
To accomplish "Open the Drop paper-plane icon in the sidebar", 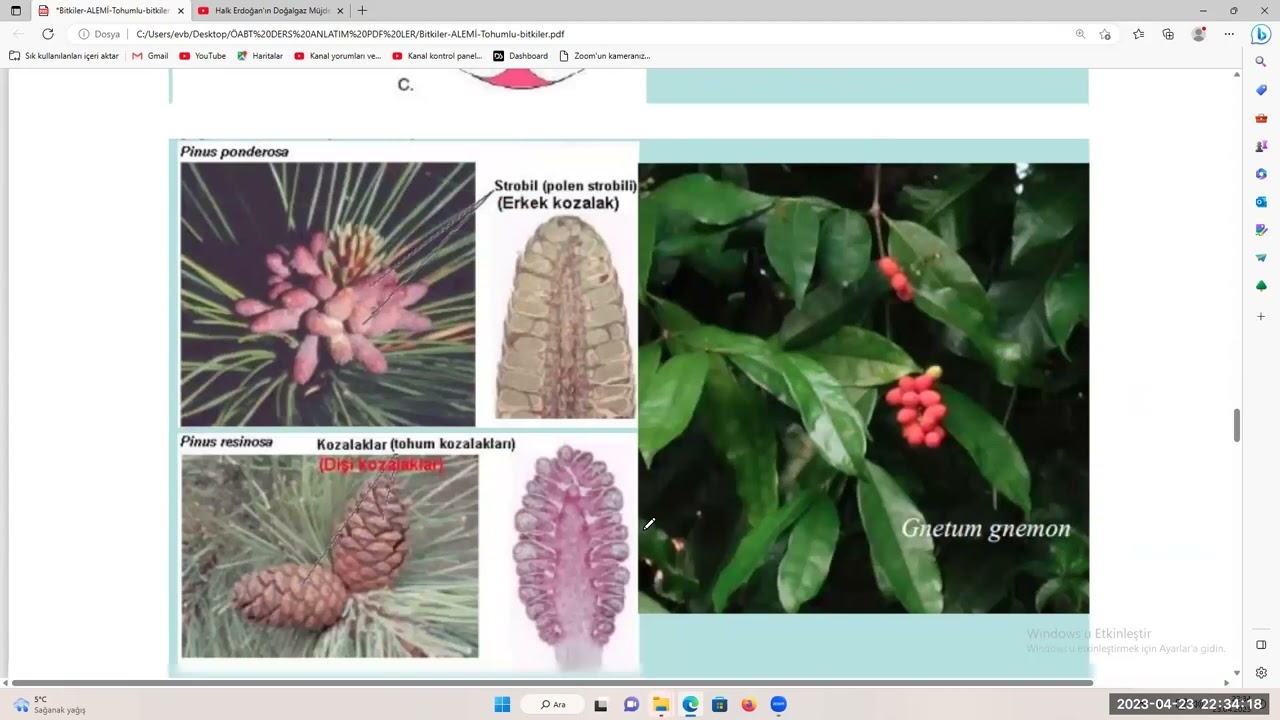I will tap(1261, 258).
